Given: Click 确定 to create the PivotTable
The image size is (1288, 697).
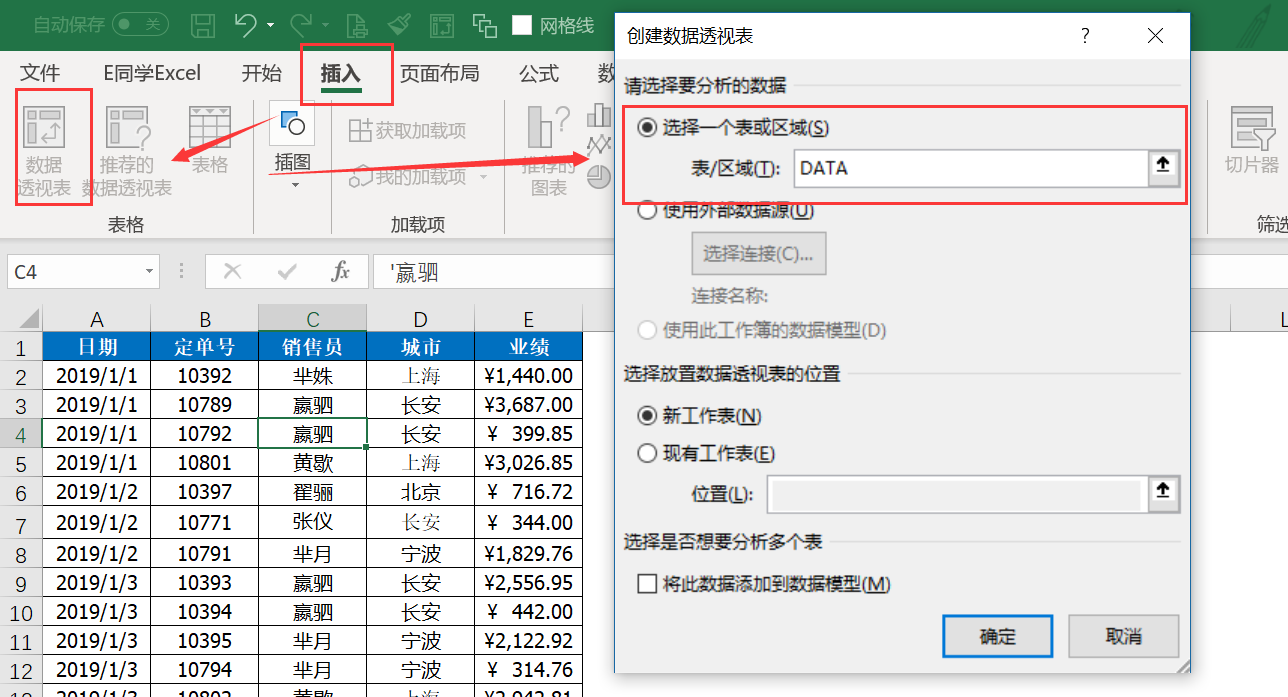Looking at the screenshot, I should pos(997,636).
